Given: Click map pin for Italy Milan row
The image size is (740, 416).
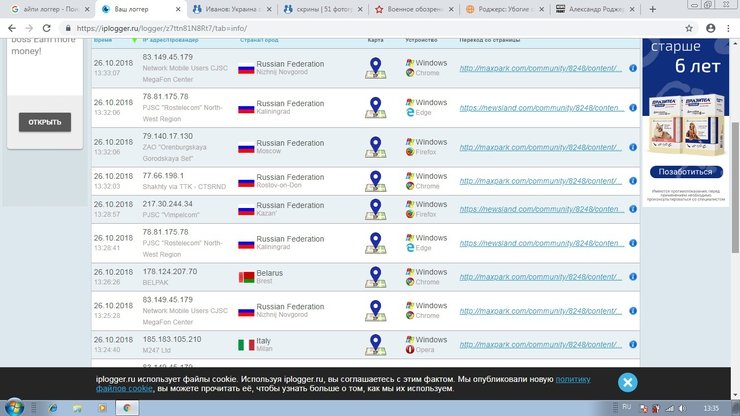Looking at the screenshot, I should [x=375, y=345].
